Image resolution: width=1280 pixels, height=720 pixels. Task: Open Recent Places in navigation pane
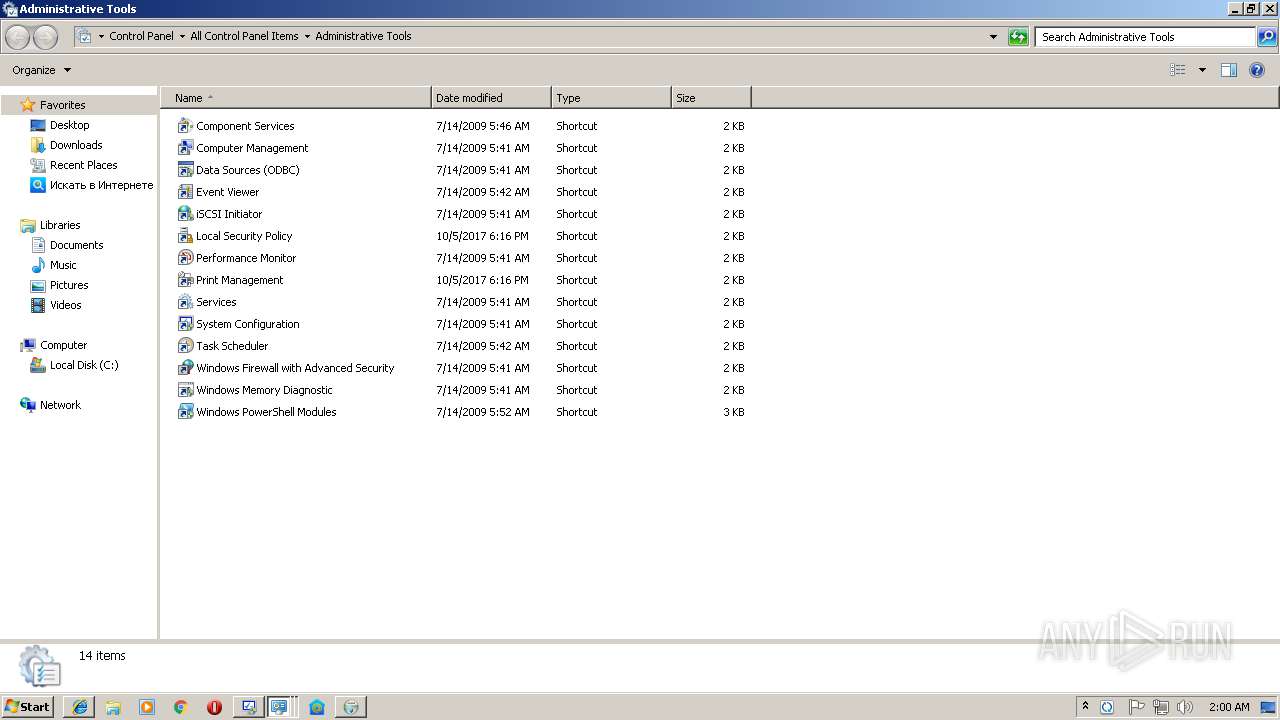(83, 165)
